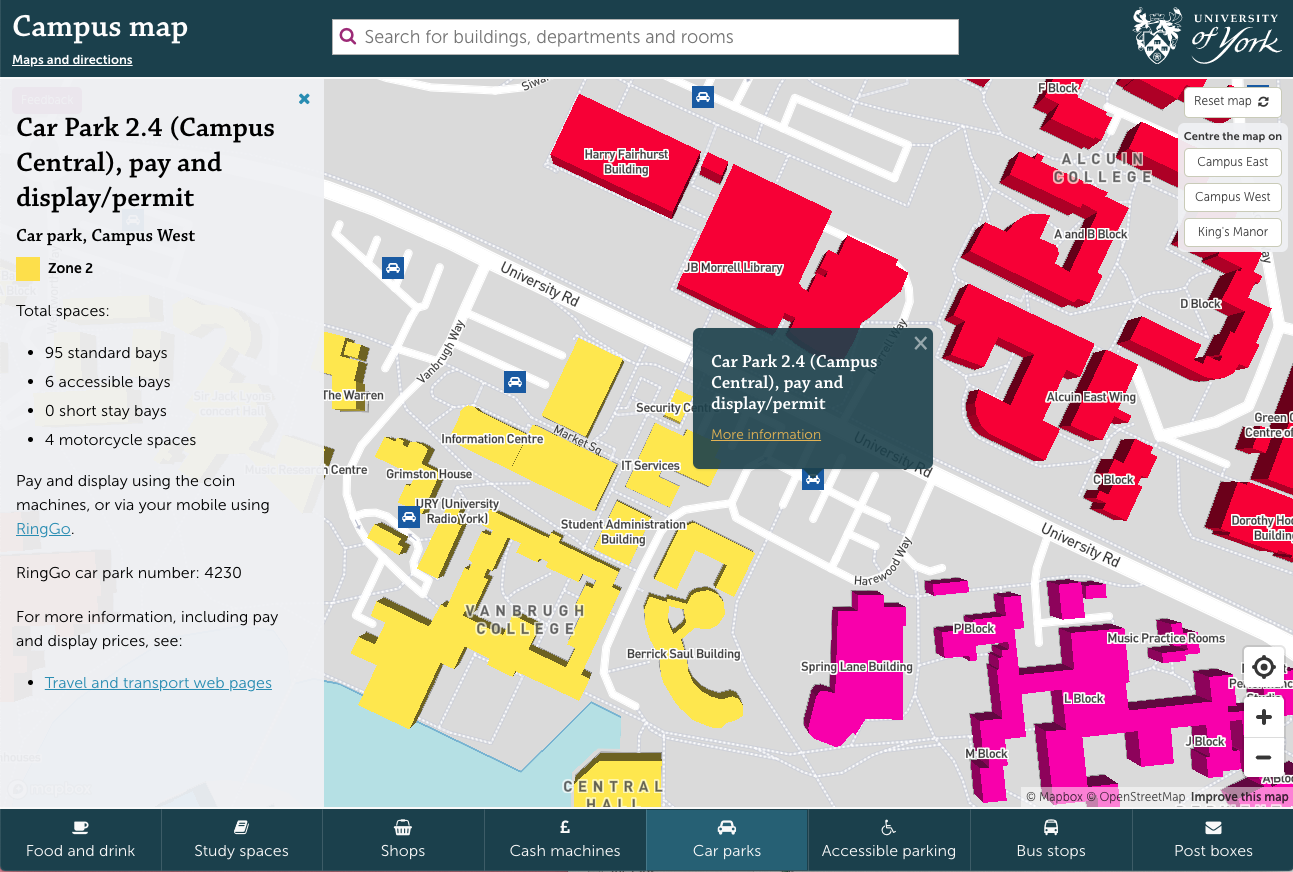Open the RingGo link
1293x872 pixels.
pyautogui.click(x=43, y=529)
